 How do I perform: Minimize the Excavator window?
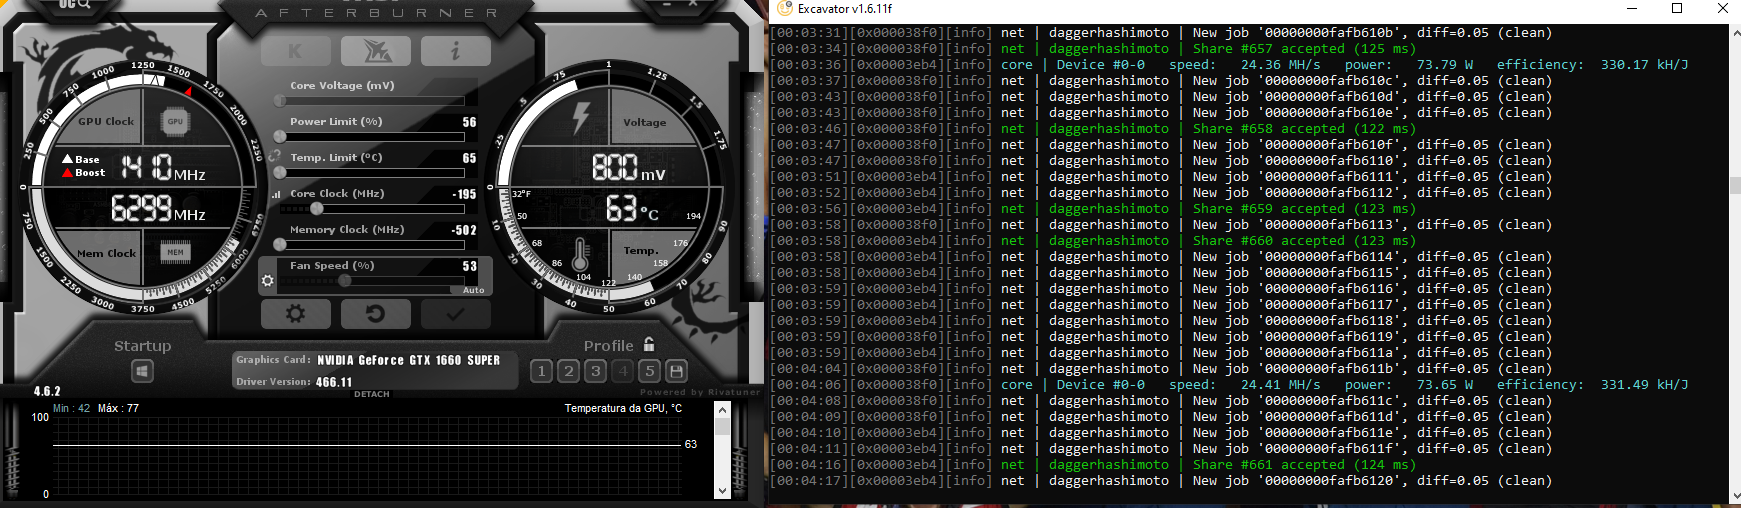1632,8
